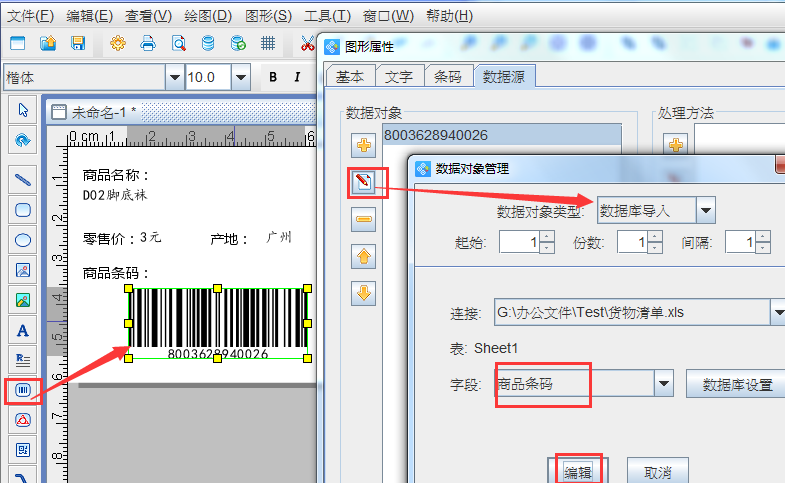Add a new data object with plus icon

(x=365, y=146)
